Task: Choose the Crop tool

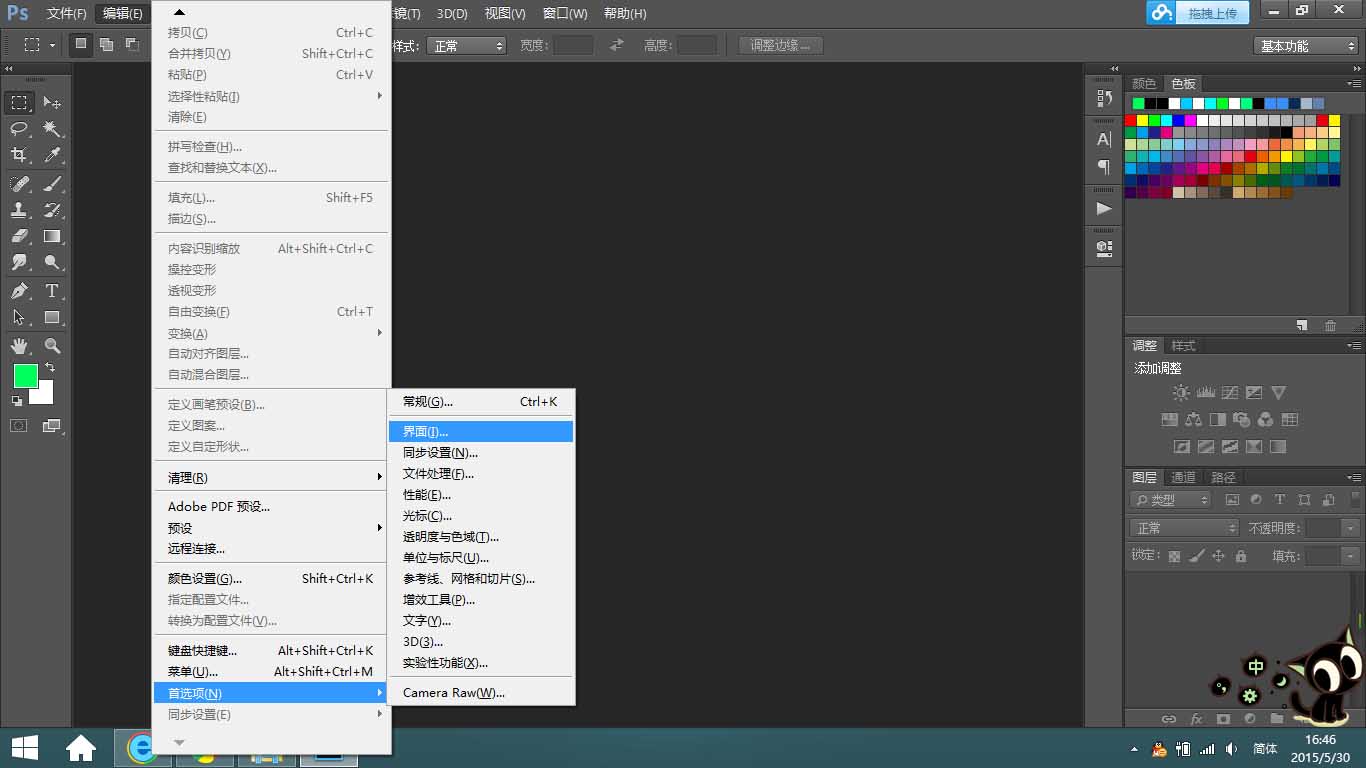Action: (19, 155)
